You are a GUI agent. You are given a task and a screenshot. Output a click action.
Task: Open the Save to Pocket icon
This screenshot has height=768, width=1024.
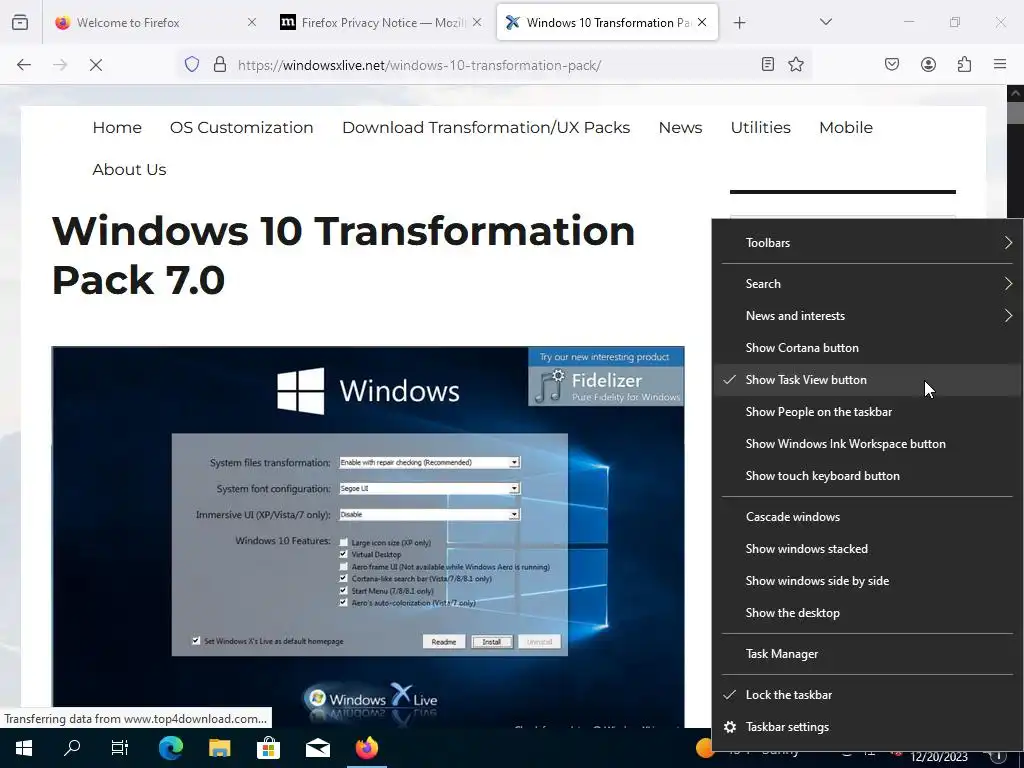tap(892, 64)
